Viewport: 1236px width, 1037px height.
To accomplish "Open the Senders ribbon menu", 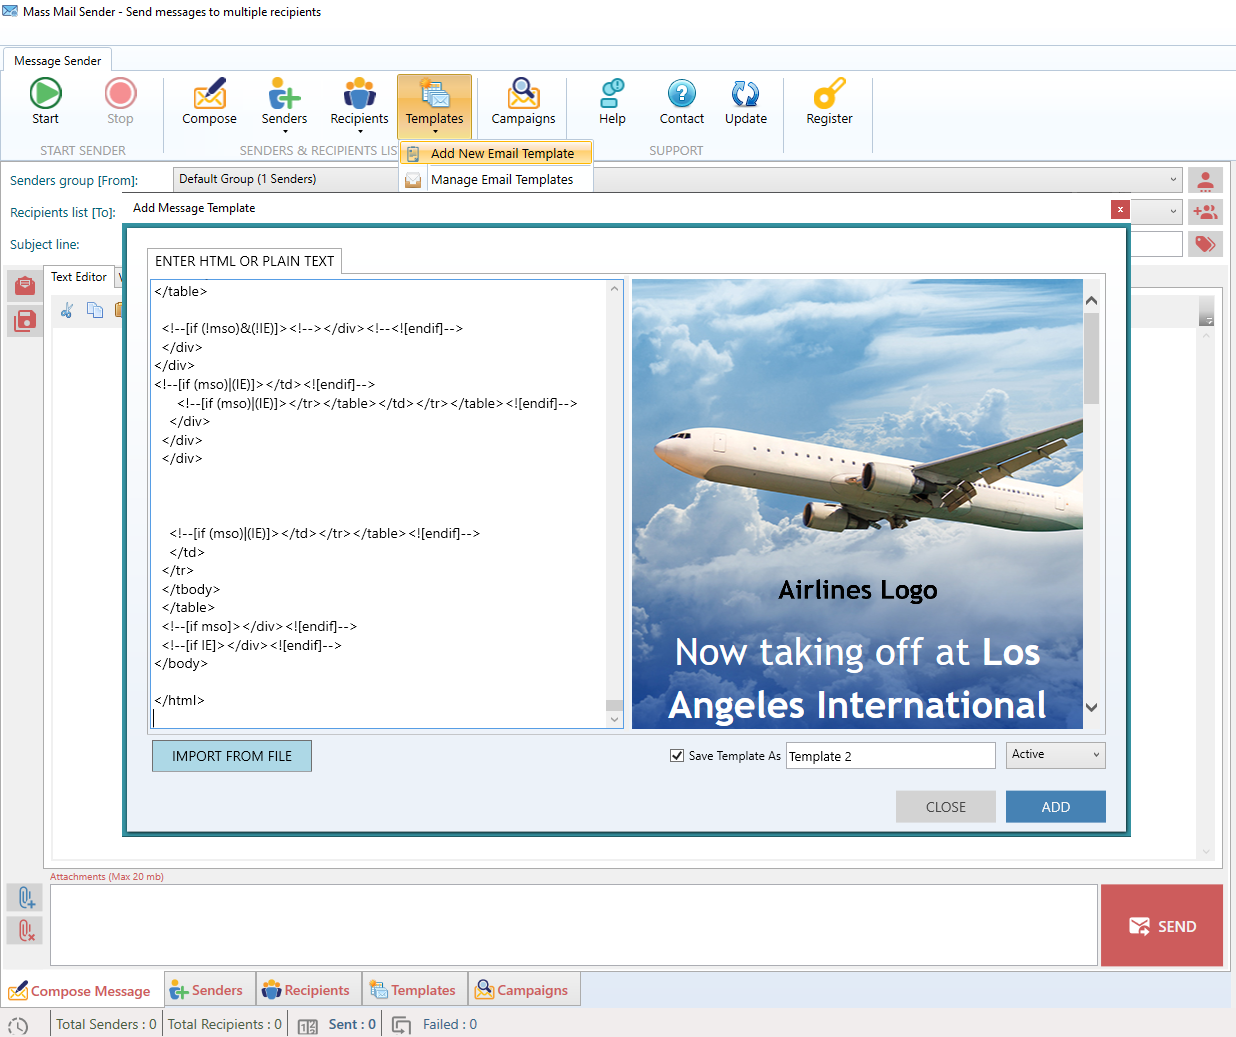I will click(284, 104).
